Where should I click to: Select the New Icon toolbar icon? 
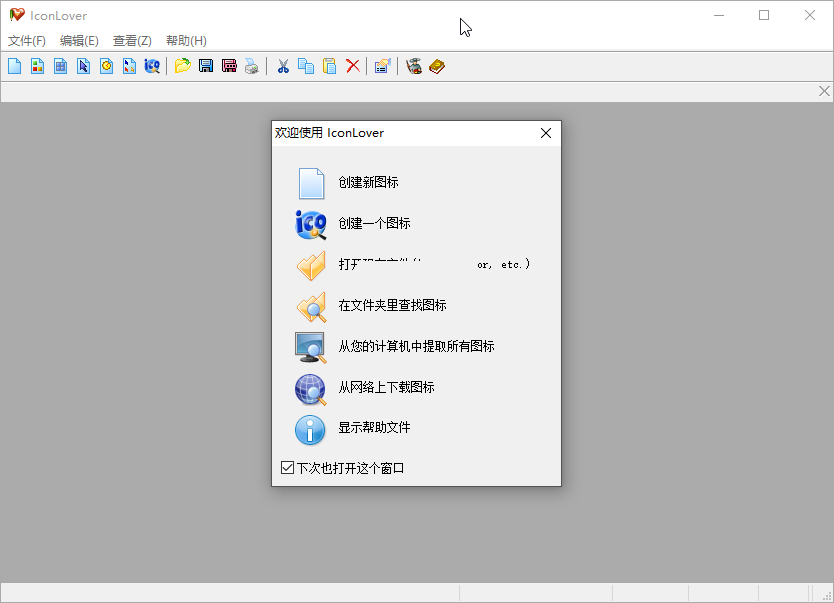(14, 66)
